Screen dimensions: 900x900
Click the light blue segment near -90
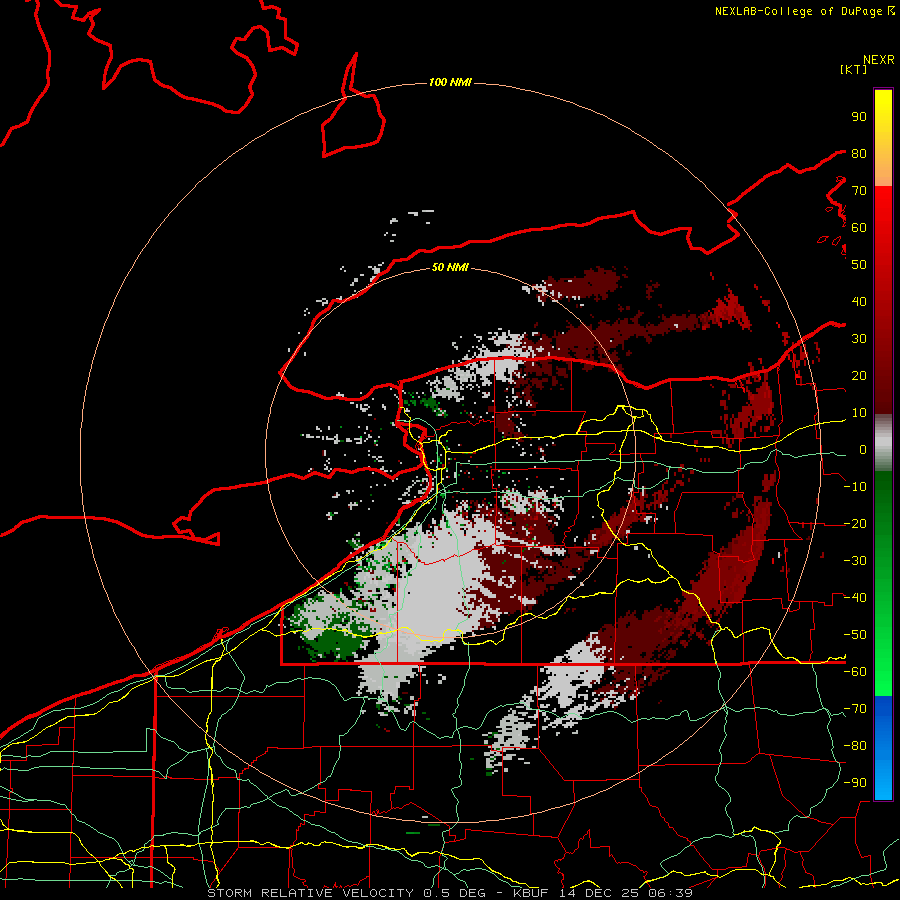pyautogui.click(x=883, y=781)
